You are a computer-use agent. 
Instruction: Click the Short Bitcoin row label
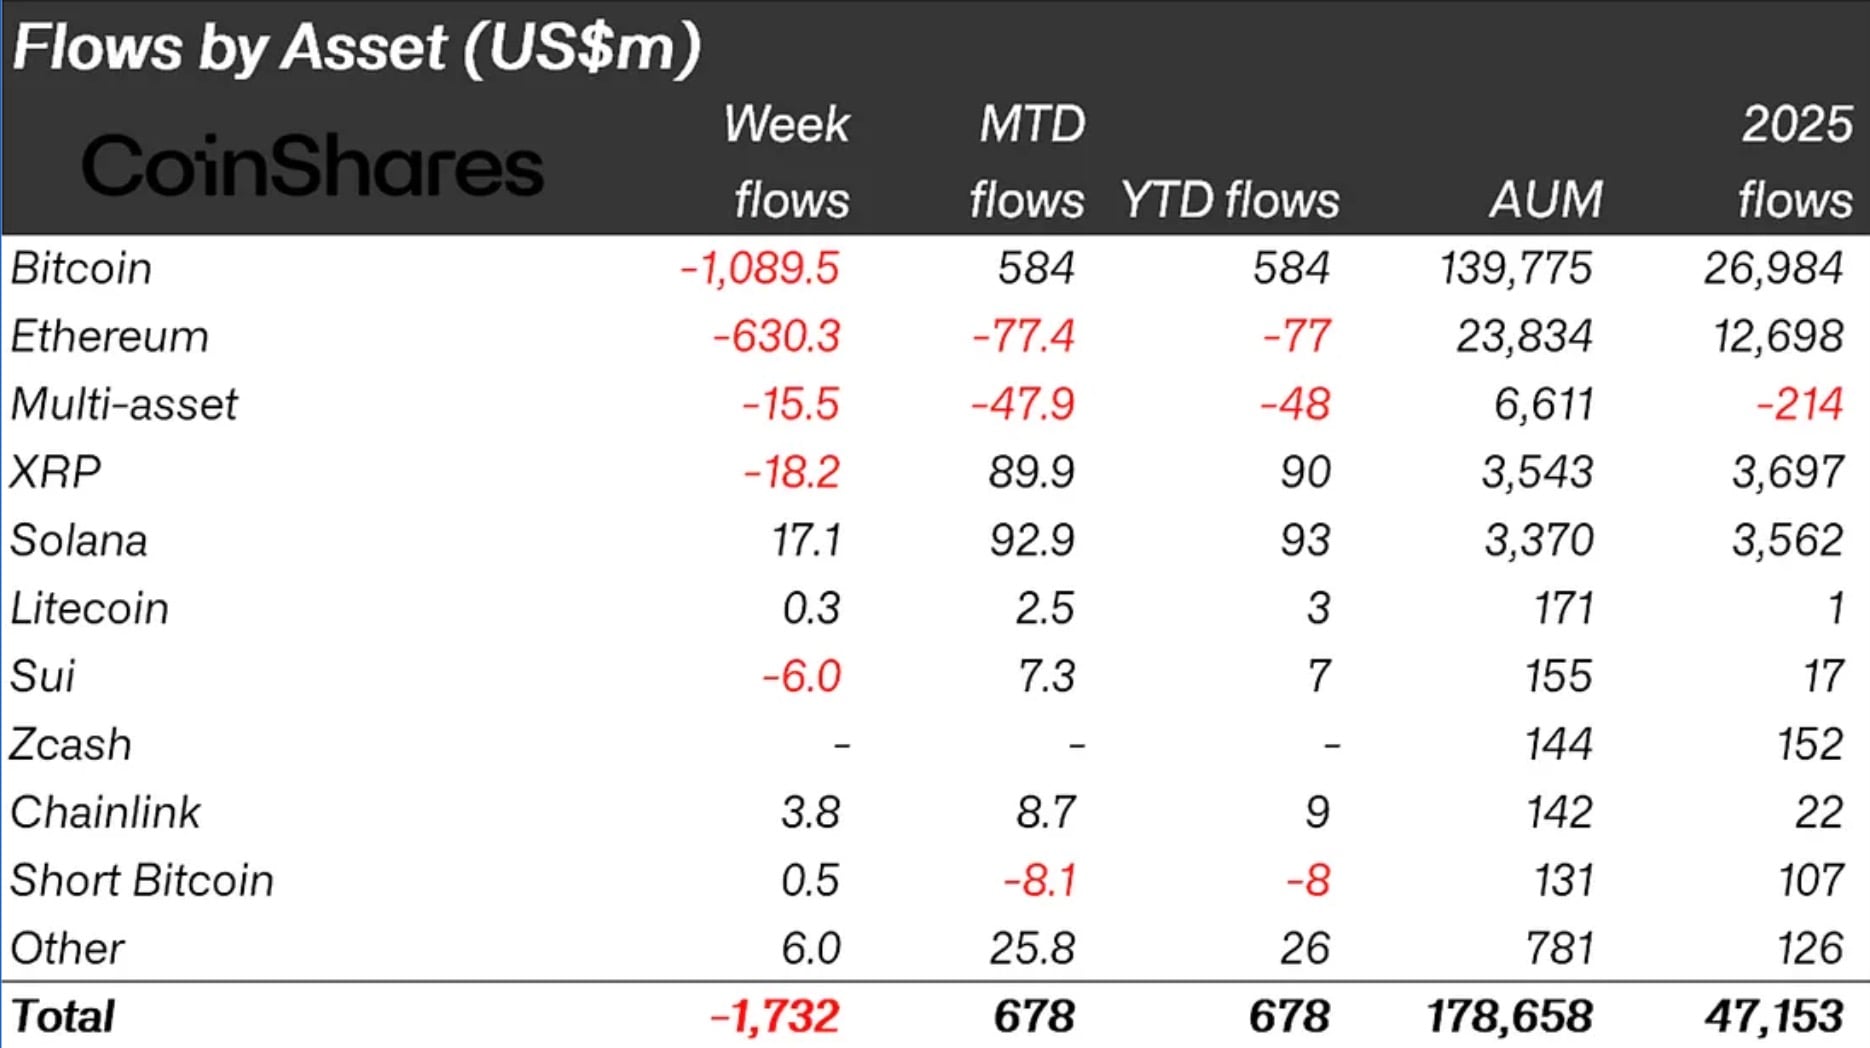142,881
